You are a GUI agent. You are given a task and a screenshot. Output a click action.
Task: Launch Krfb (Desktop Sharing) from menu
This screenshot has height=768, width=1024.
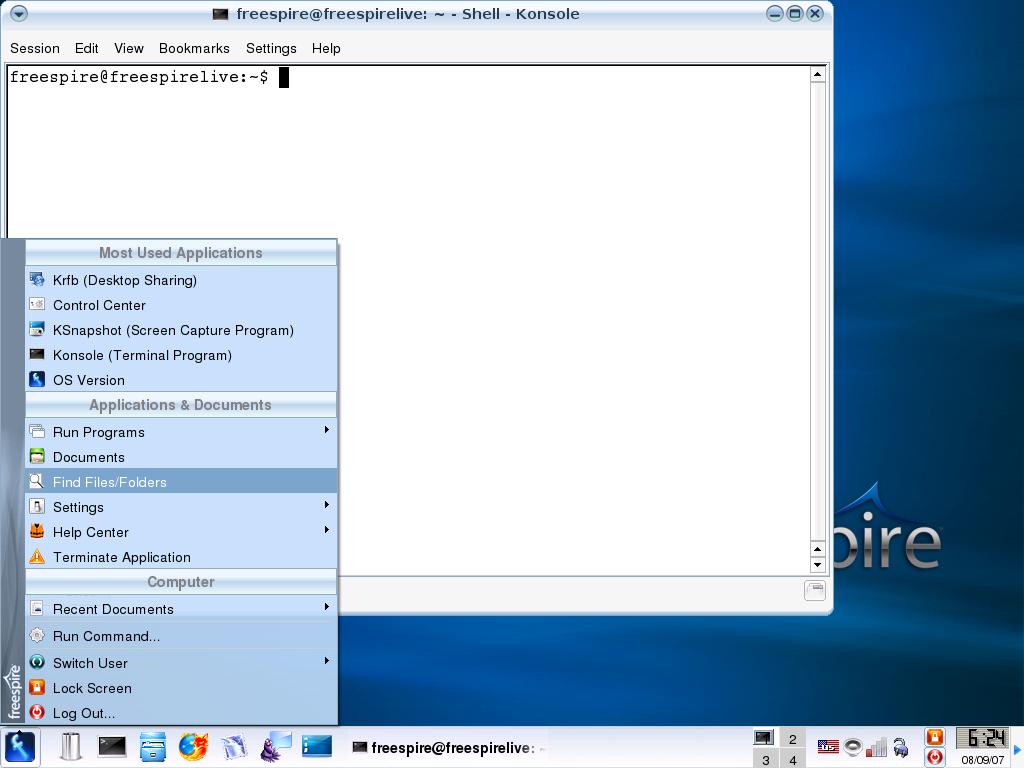coord(181,280)
